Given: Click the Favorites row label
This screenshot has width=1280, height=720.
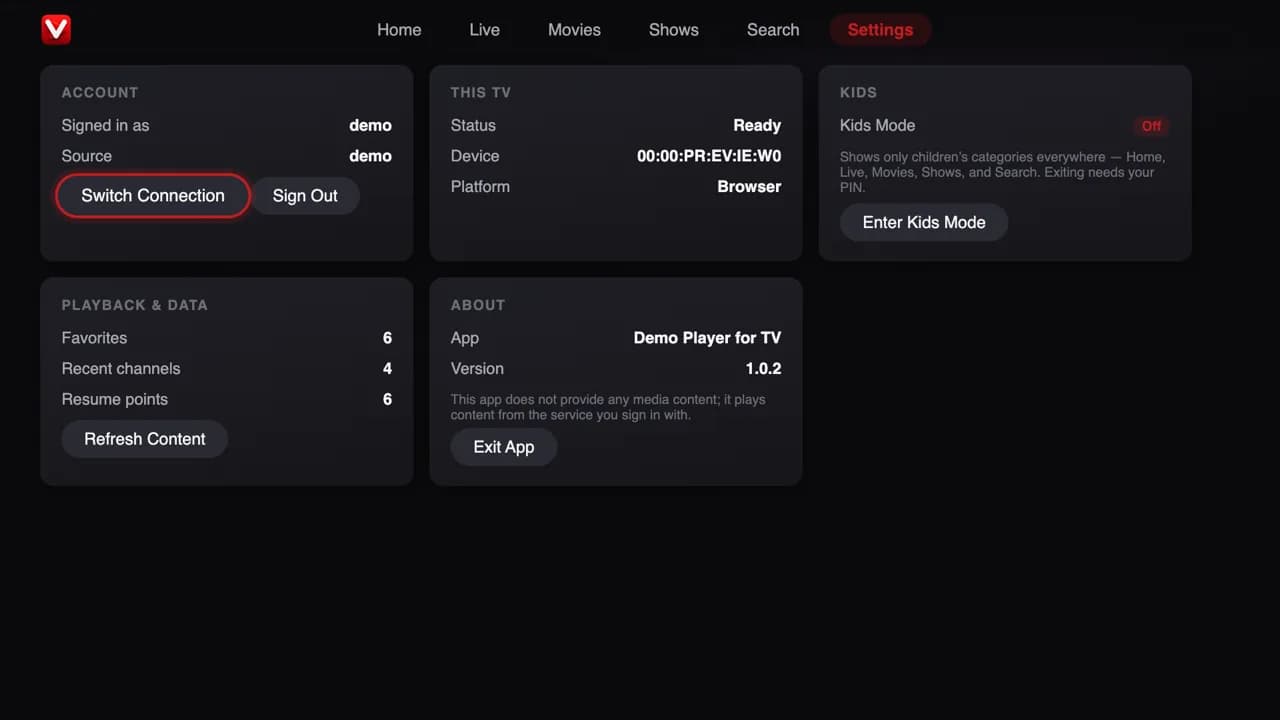Looking at the screenshot, I should coord(94,338).
